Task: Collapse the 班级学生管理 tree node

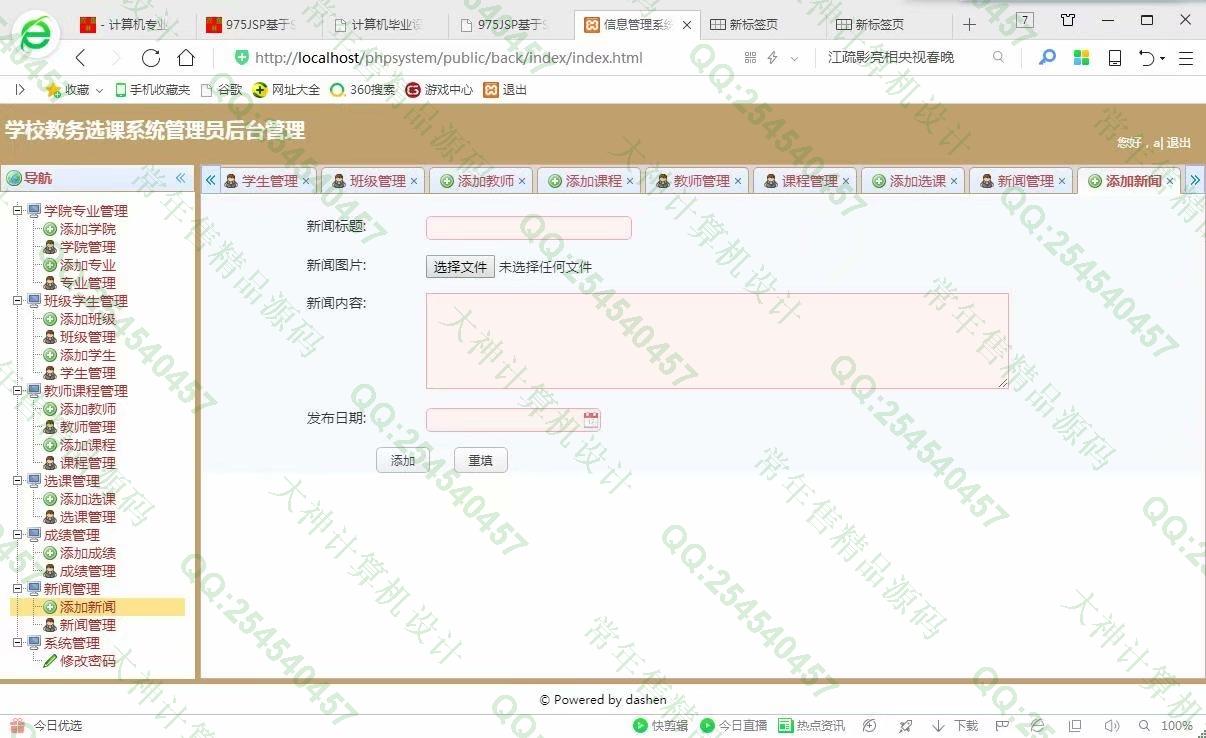Action: point(18,301)
